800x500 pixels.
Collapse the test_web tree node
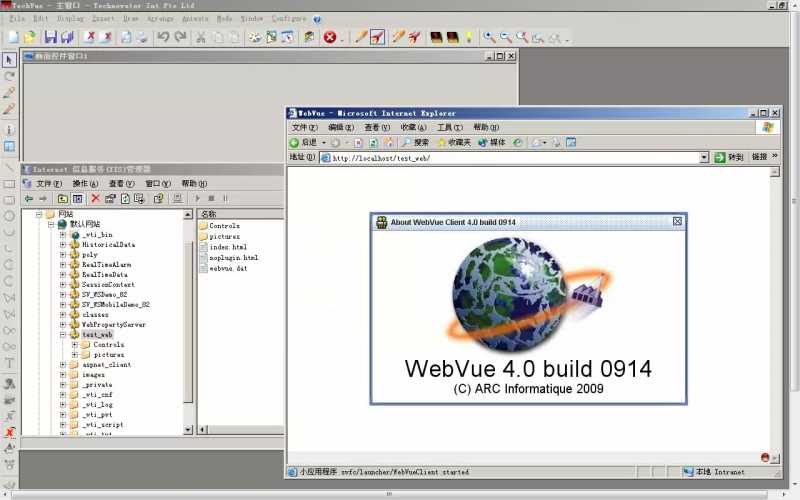[x=63, y=335]
